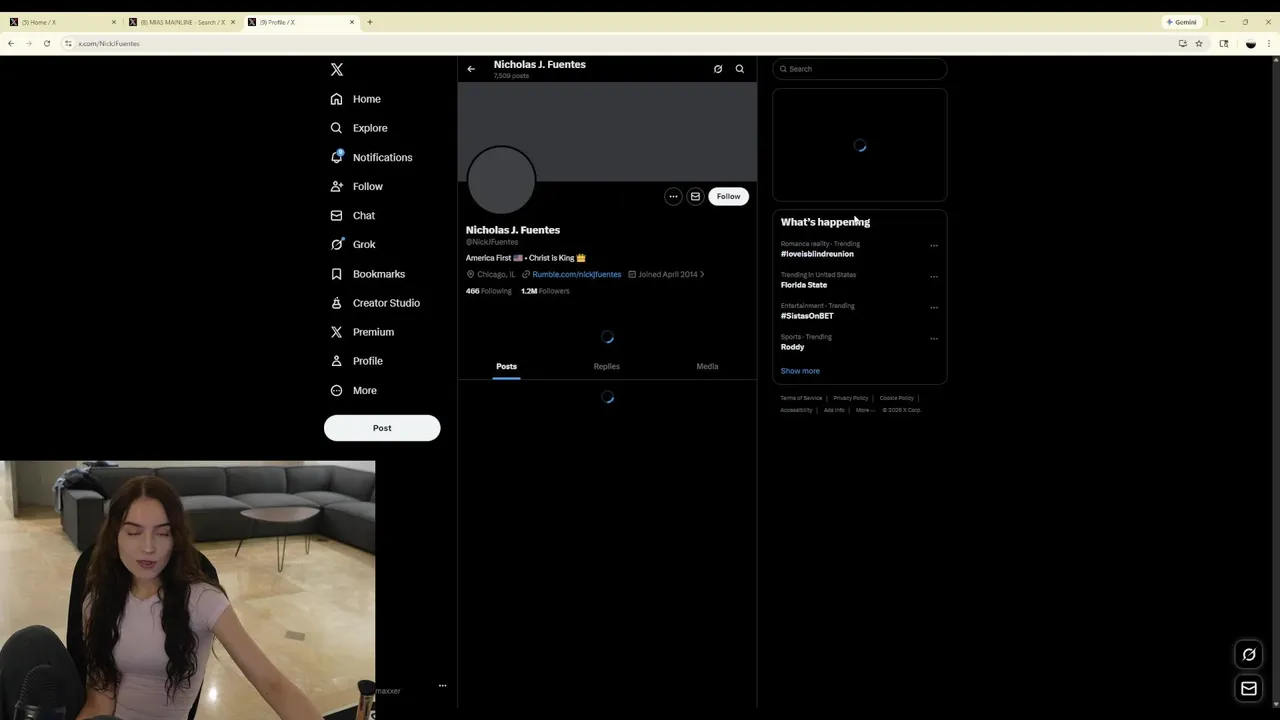Open options for #loveisblindreunion trend
The height and width of the screenshot is (720, 1280).
pos(934,246)
